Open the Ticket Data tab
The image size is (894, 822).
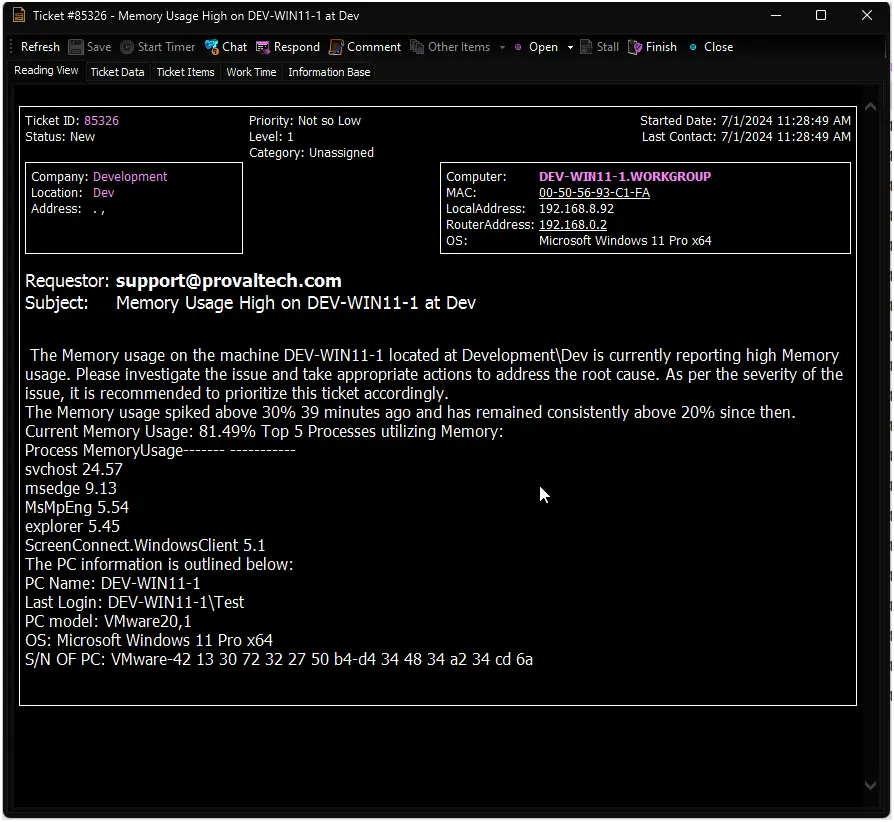coord(117,72)
